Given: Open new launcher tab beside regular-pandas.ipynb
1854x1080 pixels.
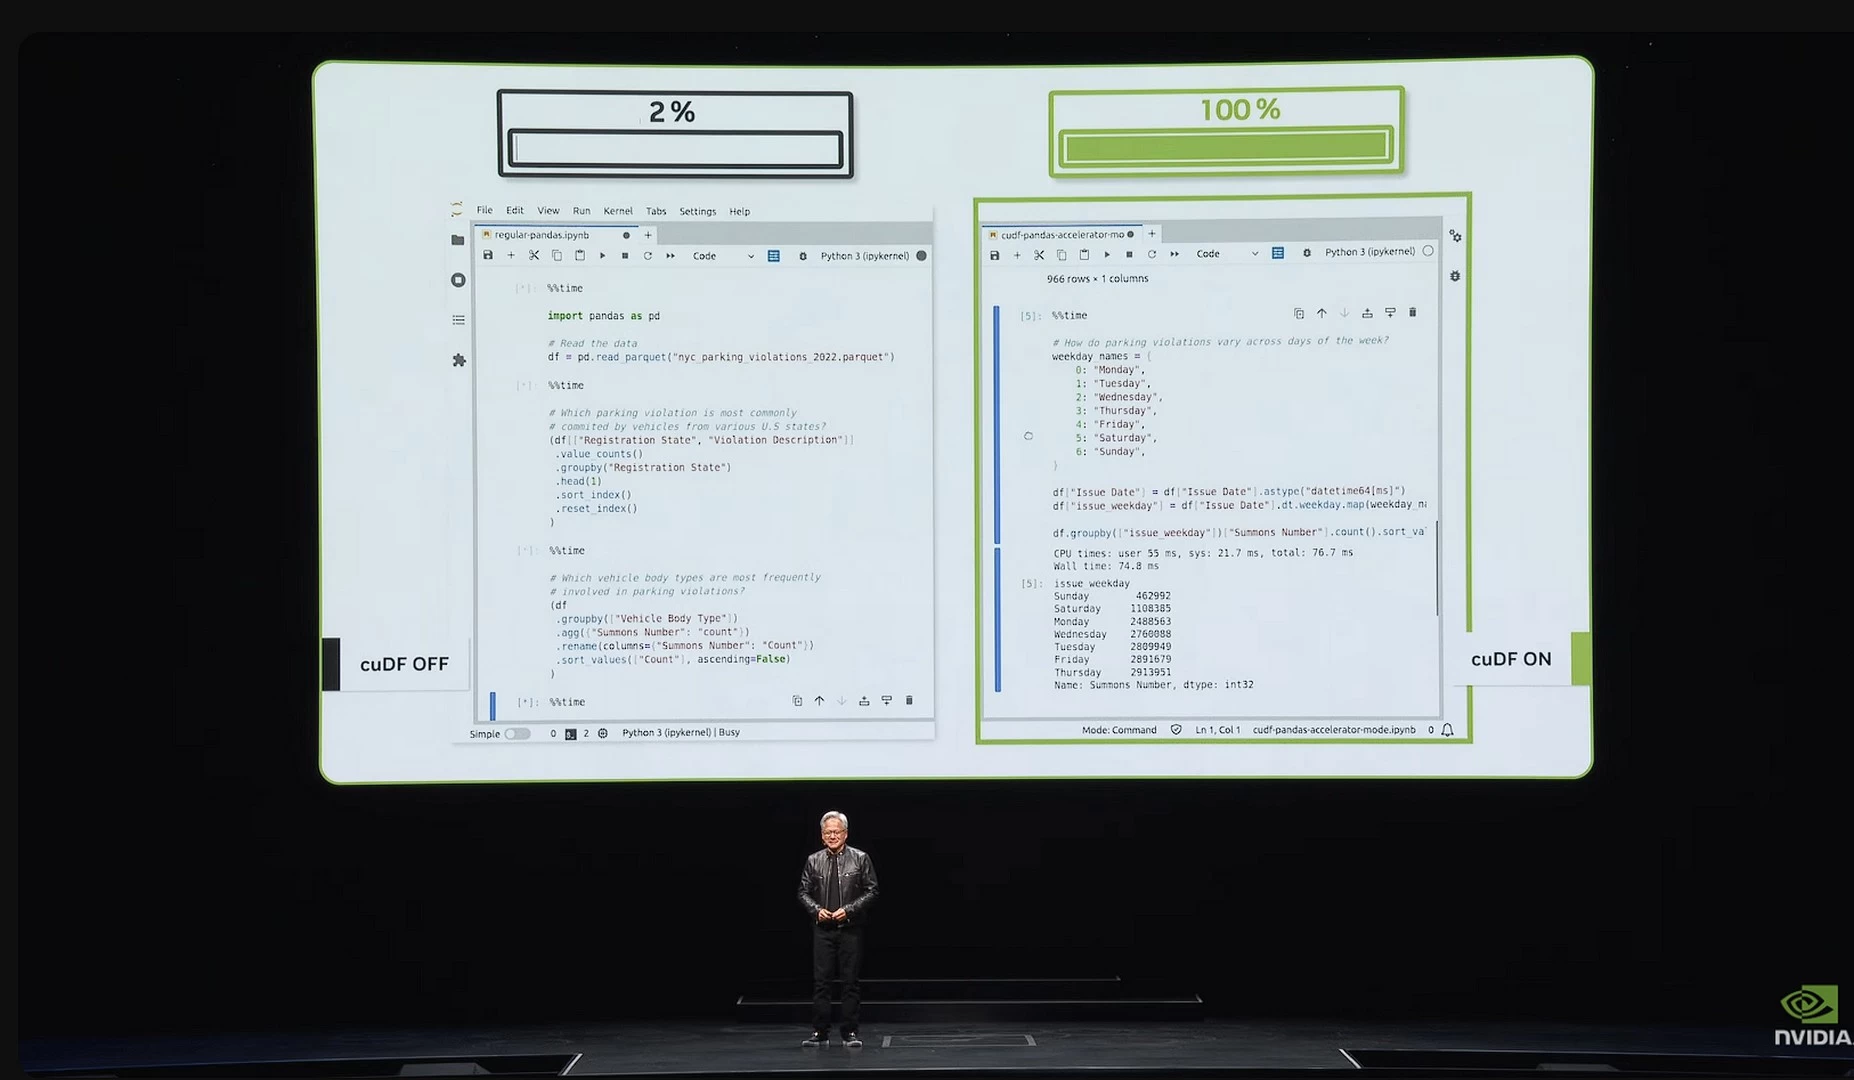Looking at the screenshot, I should [x=648, y=235].
